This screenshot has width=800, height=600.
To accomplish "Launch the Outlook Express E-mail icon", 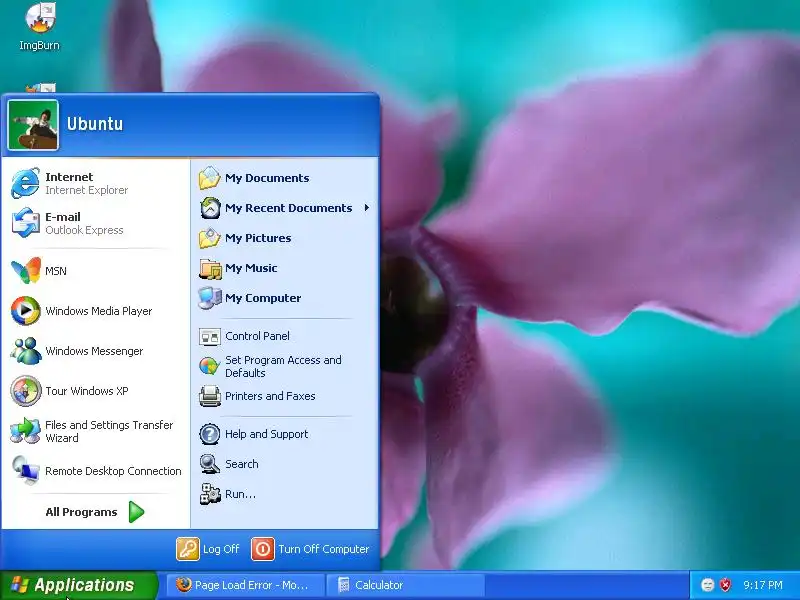I will [x=26, y=222].
